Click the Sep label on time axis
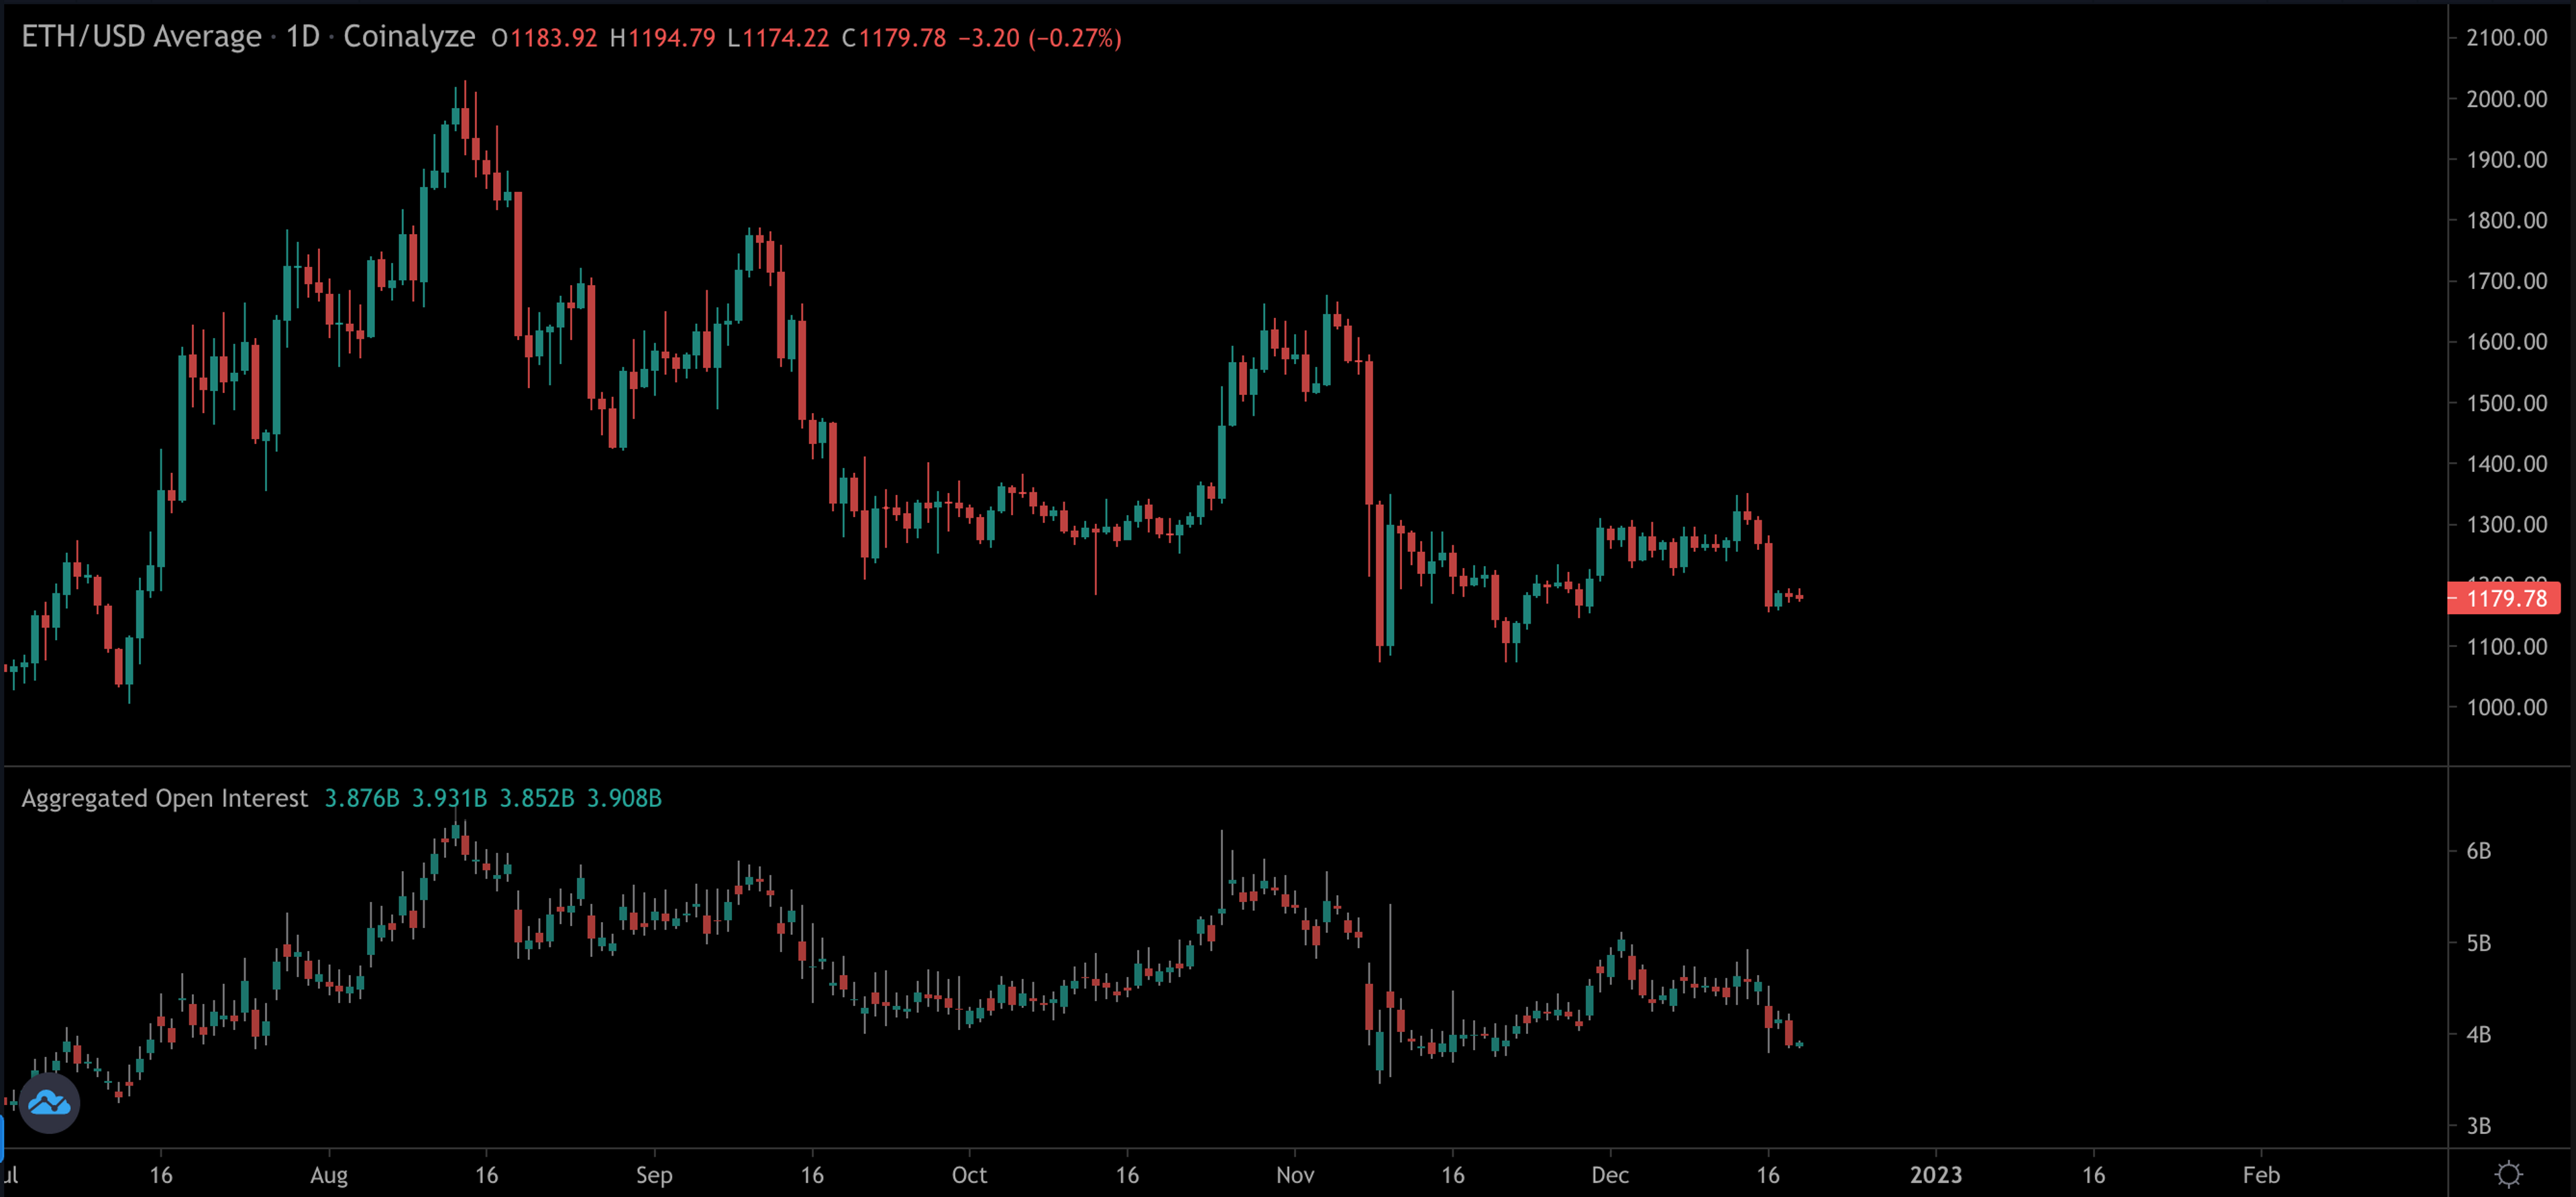Screen dimensions: 2576x1197 coord(654,1175)
